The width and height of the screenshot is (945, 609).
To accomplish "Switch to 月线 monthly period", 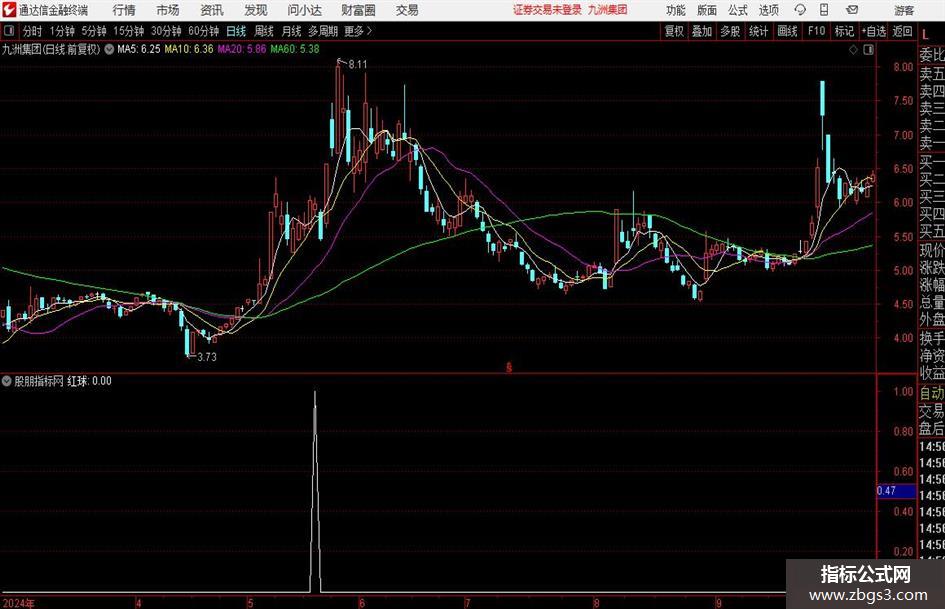I will point(291,31).
